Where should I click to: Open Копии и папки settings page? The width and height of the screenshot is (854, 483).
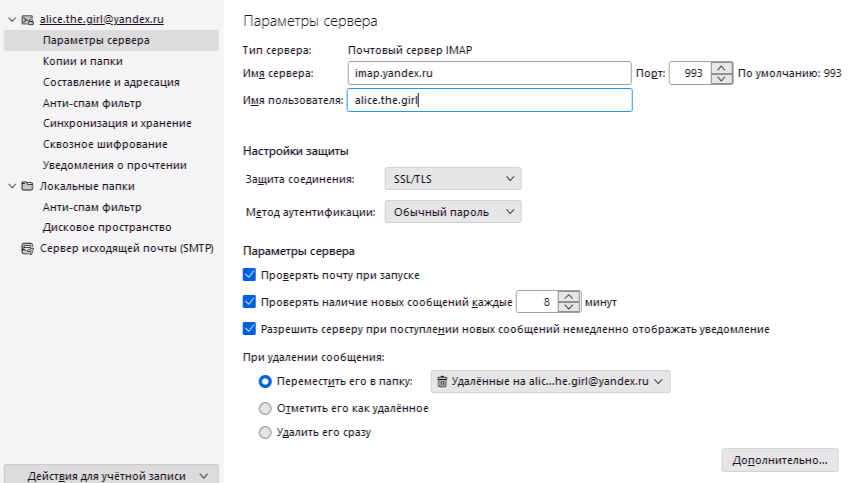coord(83,61)
